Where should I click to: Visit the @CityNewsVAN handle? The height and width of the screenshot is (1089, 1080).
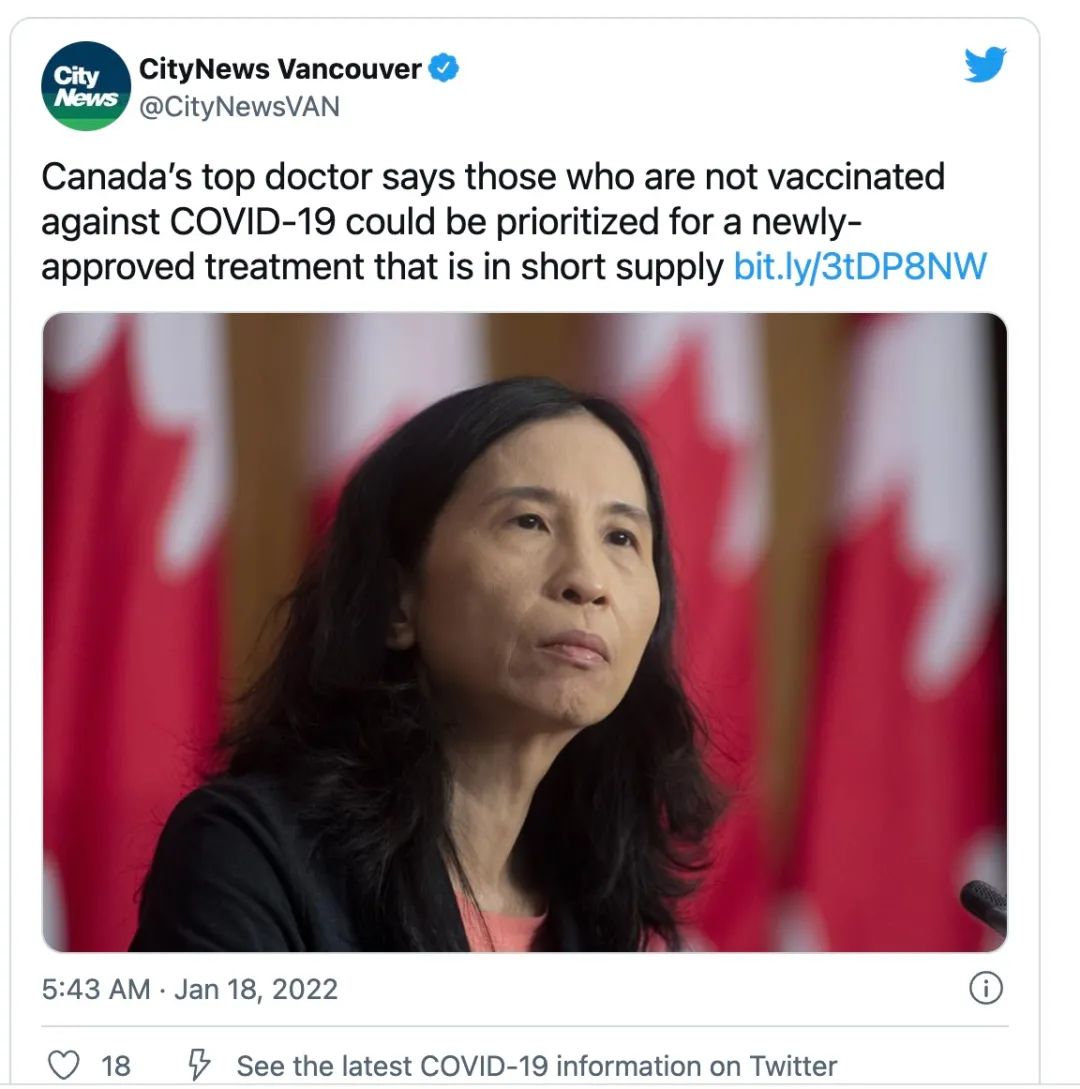pos(240,107)
